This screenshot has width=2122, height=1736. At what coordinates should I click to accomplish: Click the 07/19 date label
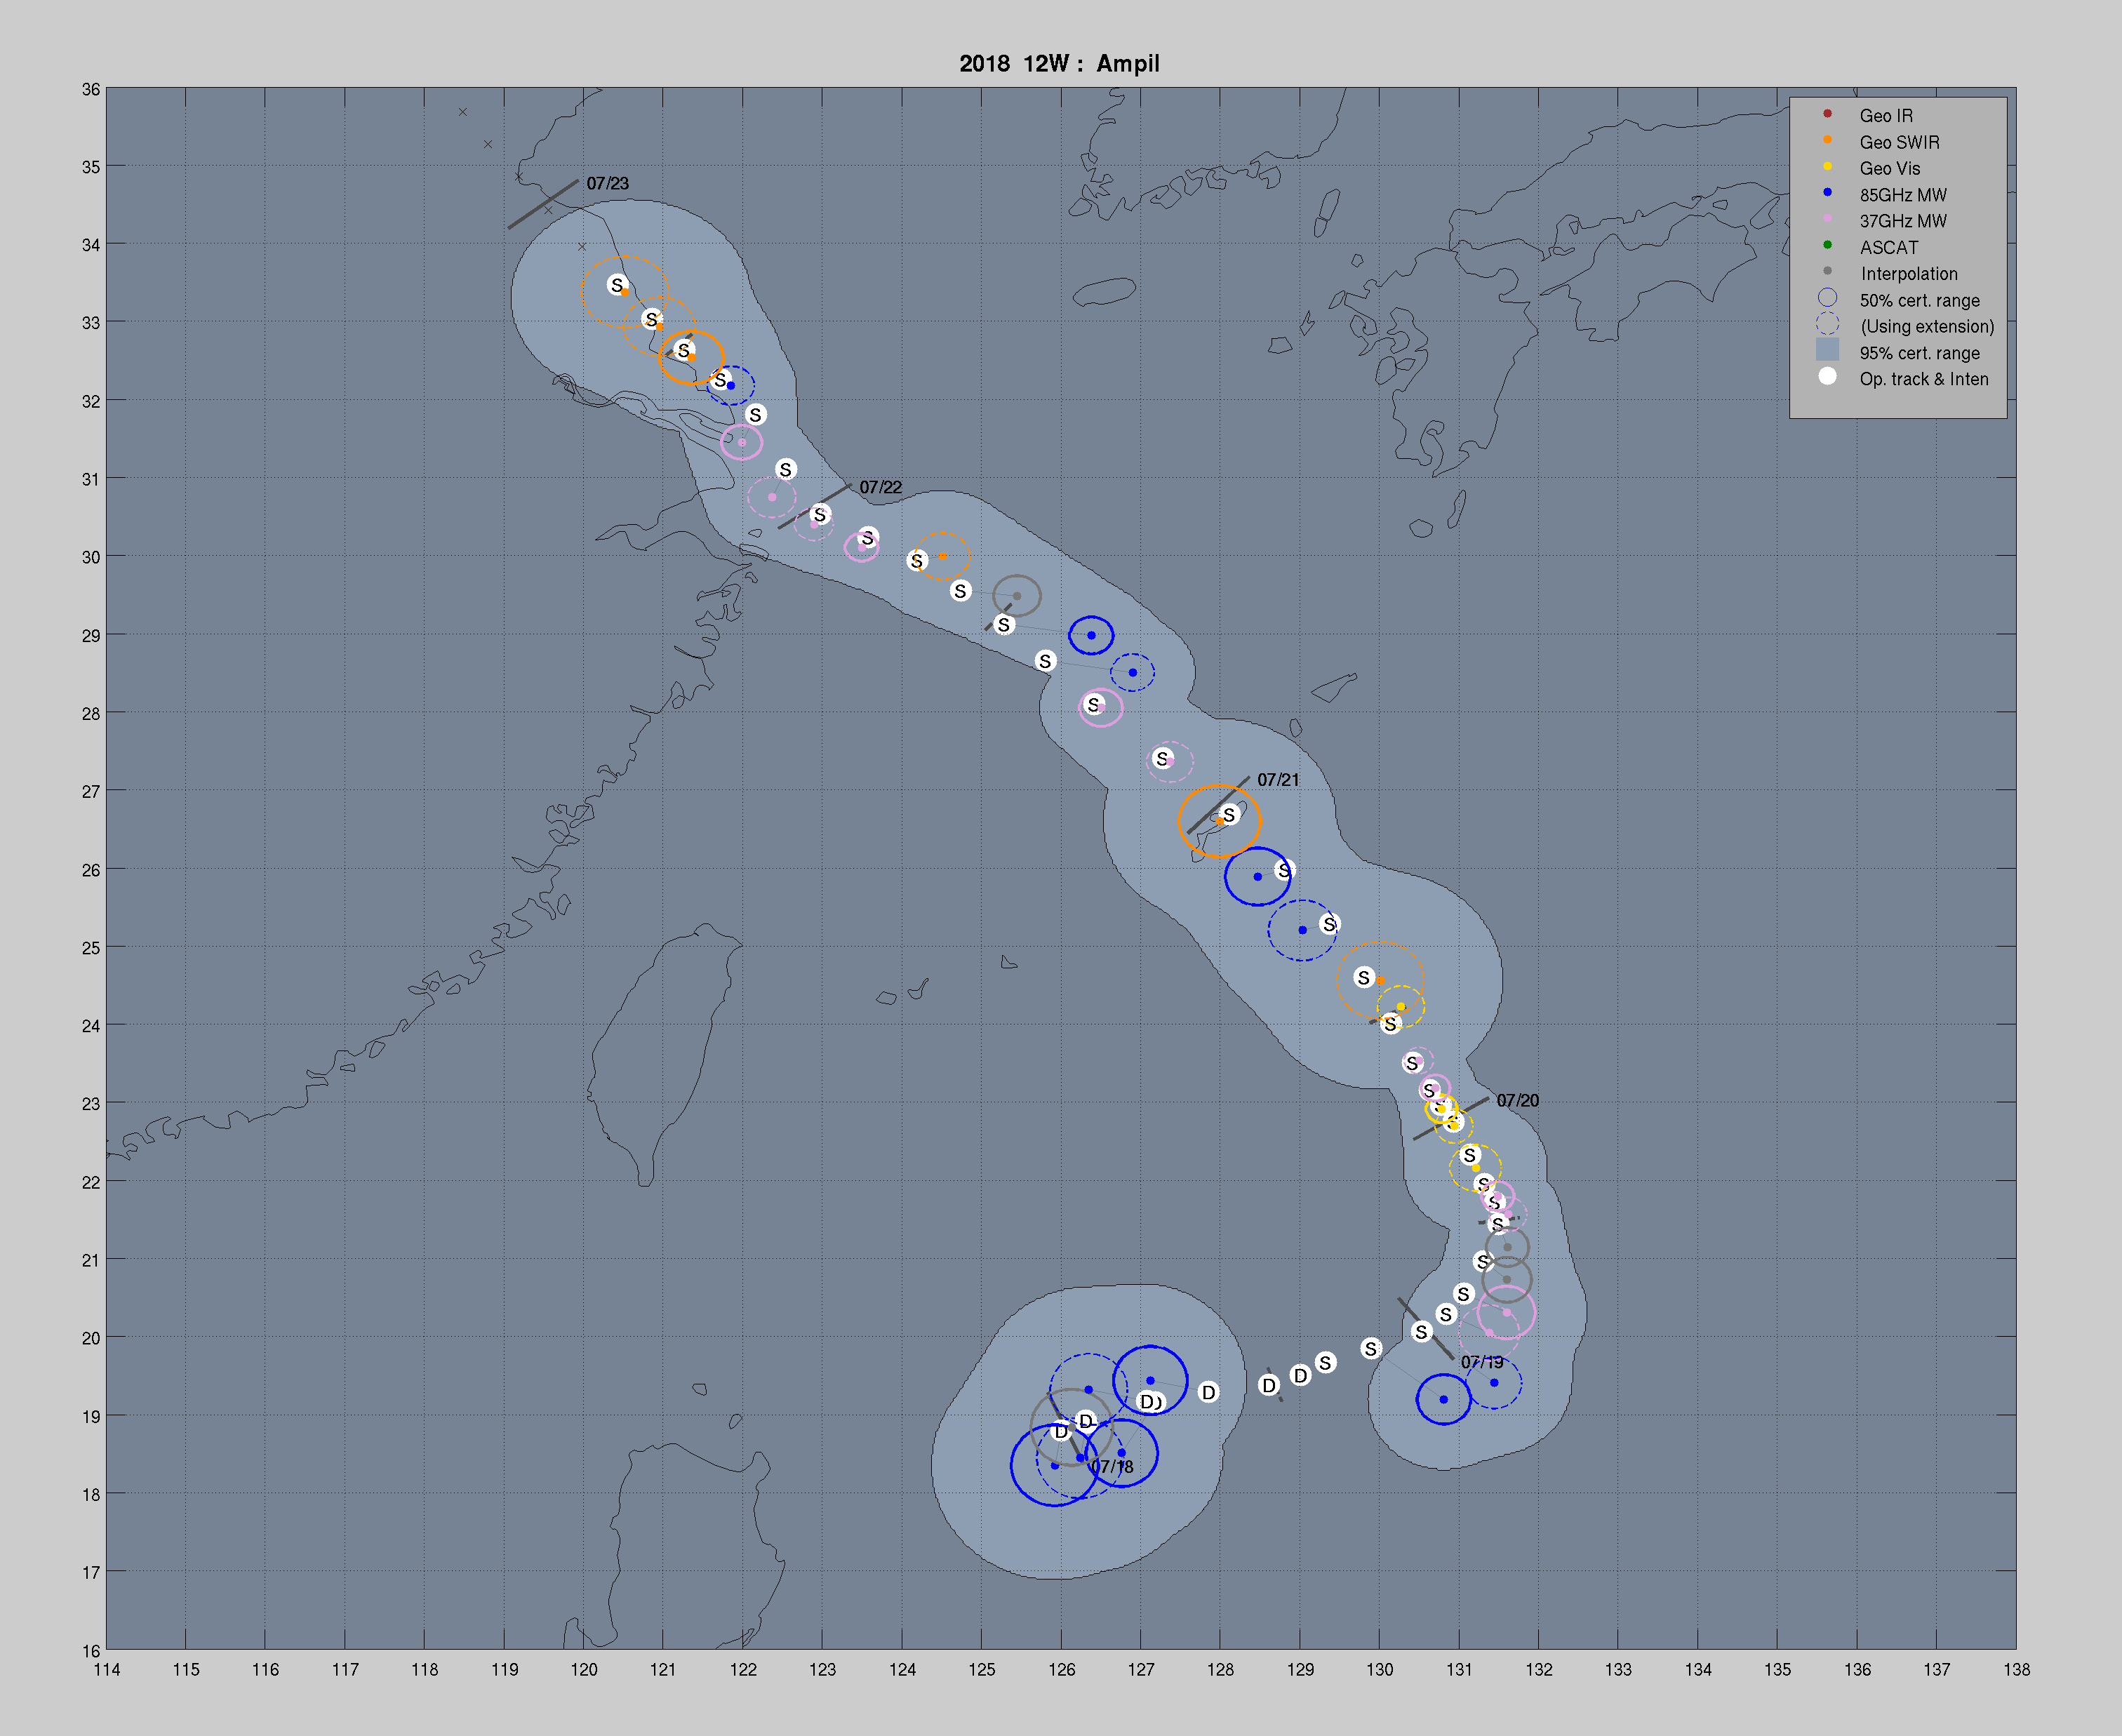click(1481, 1363)
